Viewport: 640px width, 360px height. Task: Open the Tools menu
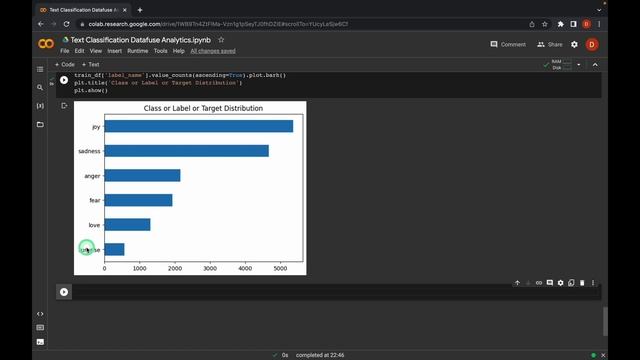point(160,51)
